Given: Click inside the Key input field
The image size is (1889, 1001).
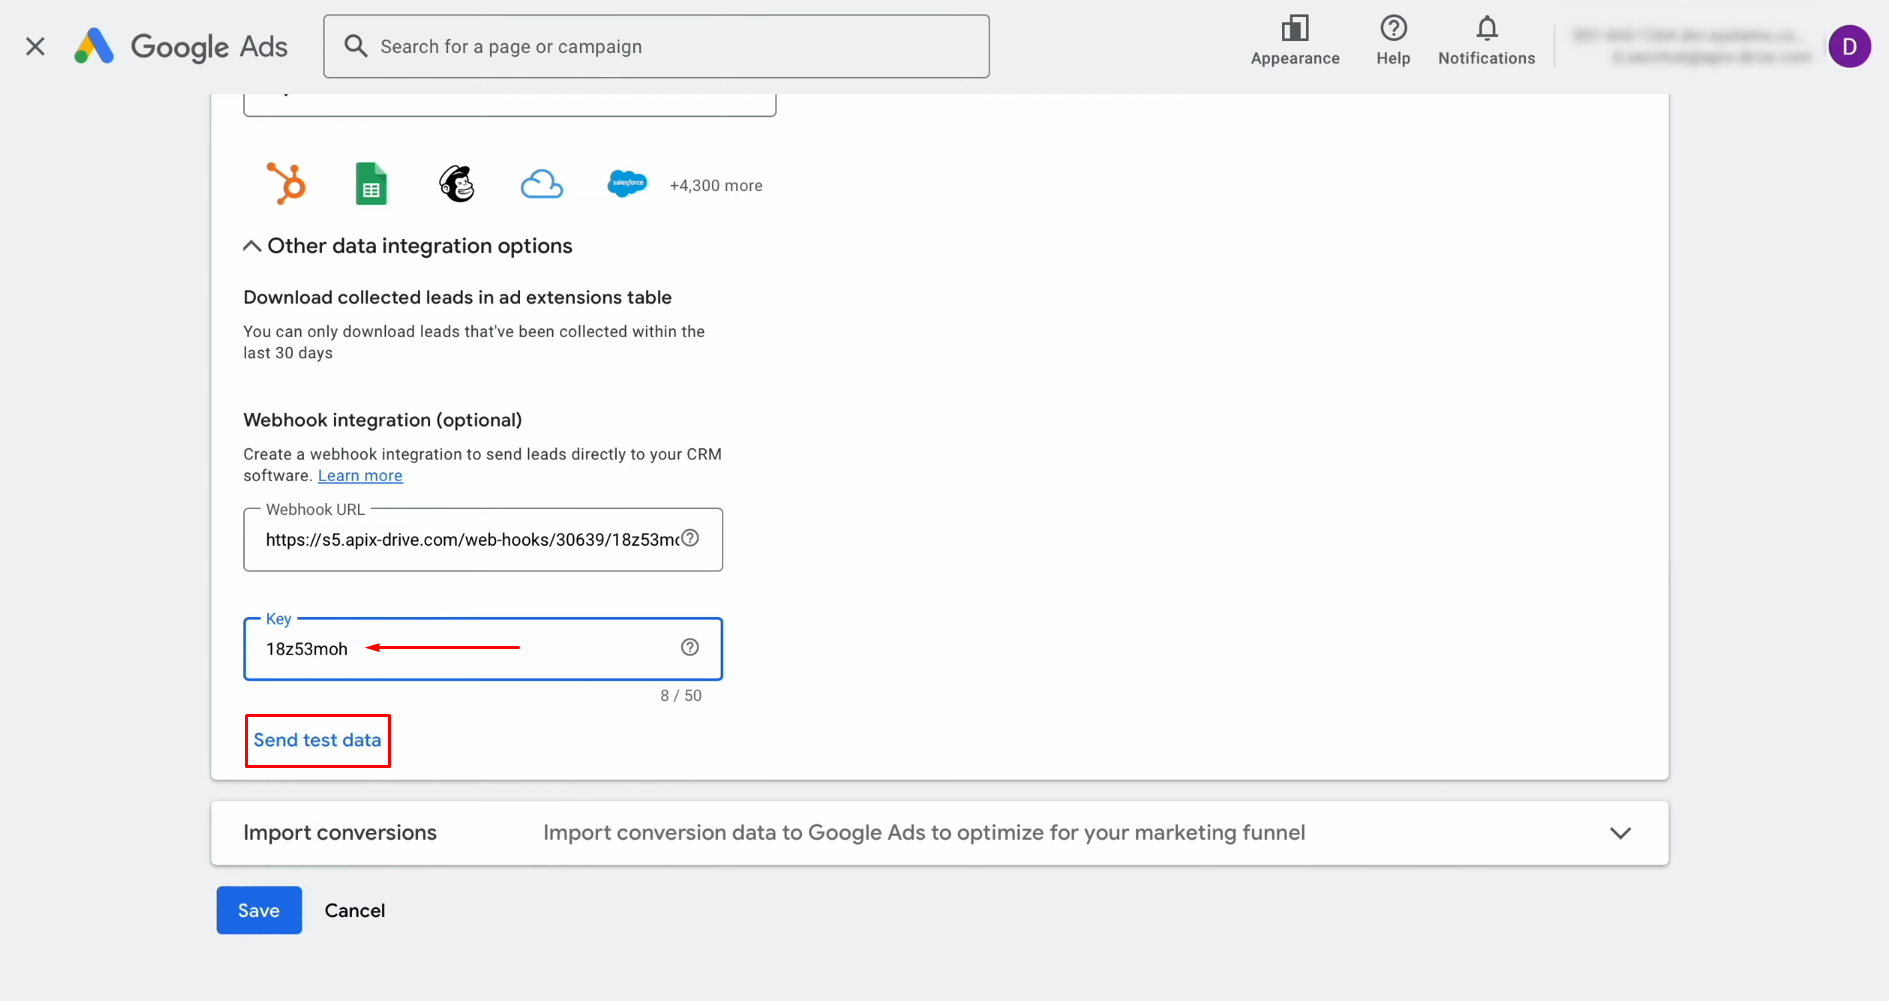Looking at the screenshot, I should (x=450, y=648).
